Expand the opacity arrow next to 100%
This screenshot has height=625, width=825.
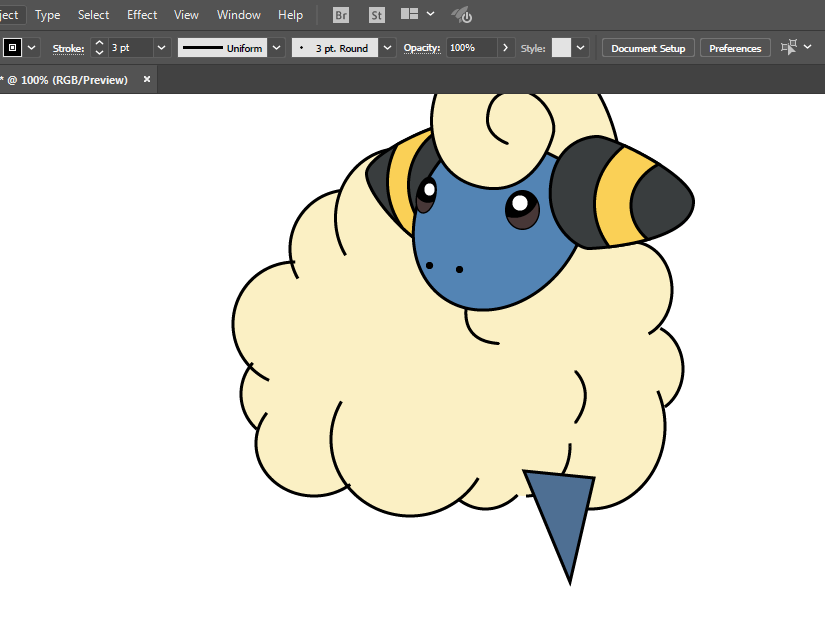(x=506, y=48)
